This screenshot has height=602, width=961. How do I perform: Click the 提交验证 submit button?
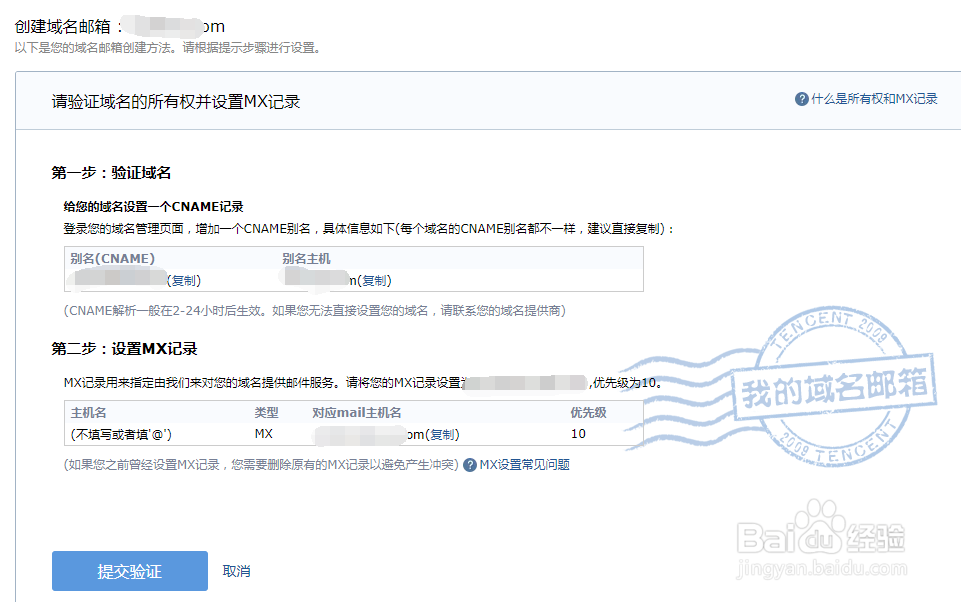(129, 571)
